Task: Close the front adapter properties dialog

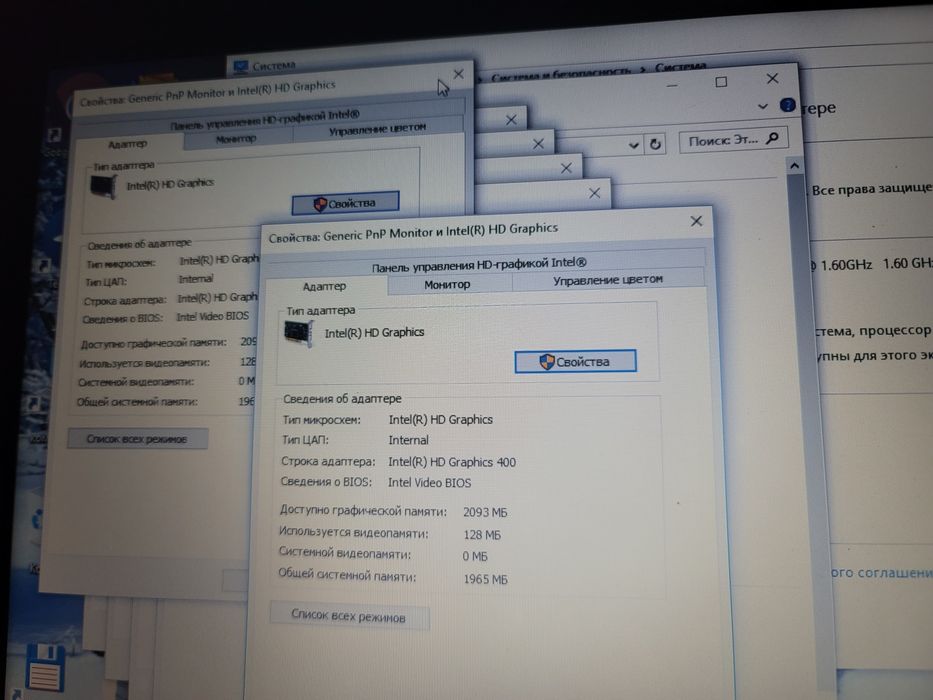Action: (x=696, y=221)
